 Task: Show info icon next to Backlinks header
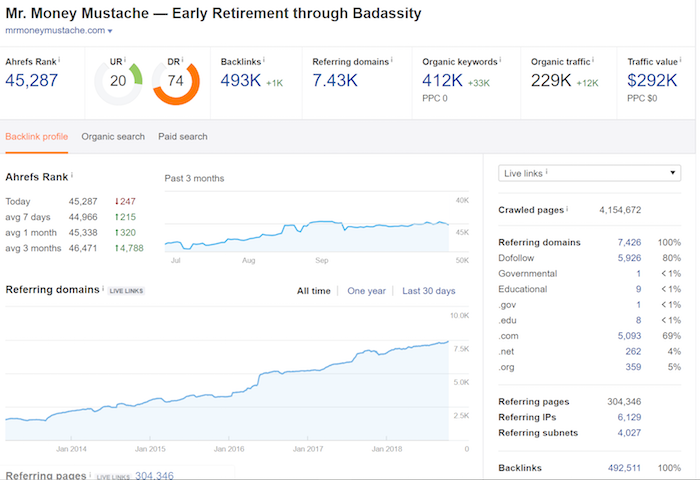(263, 59)
